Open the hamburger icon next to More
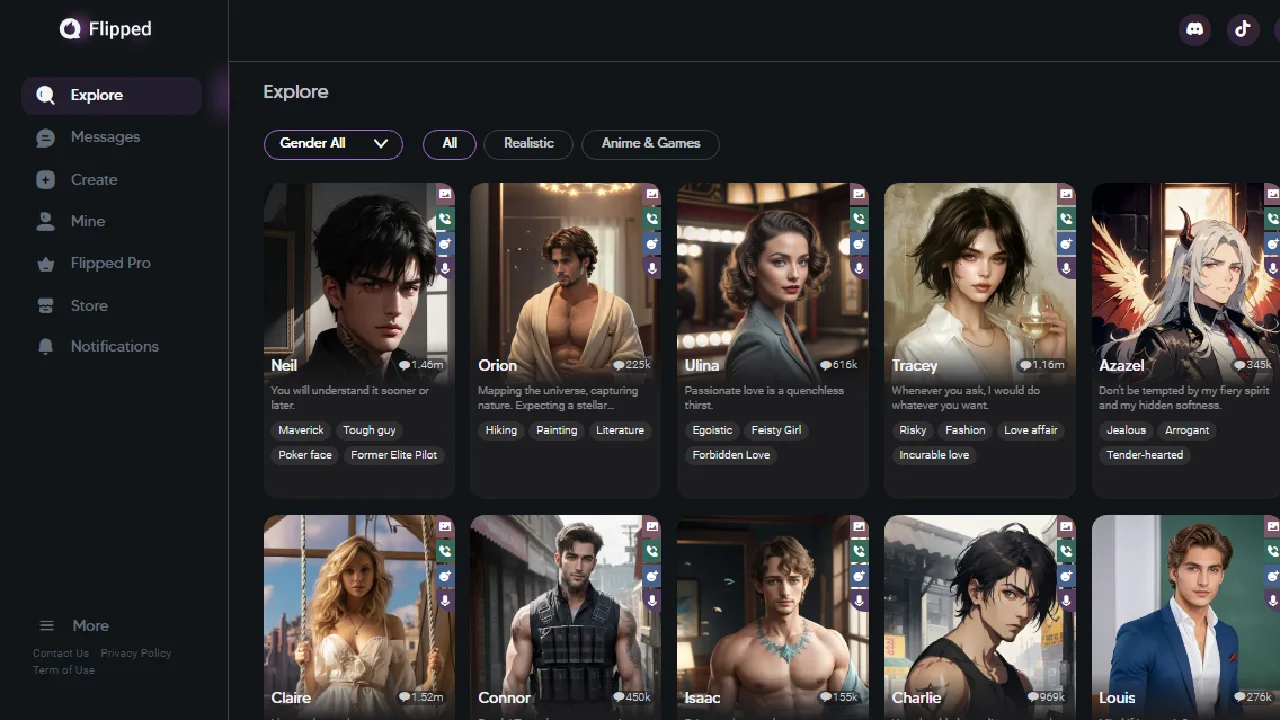1280x720 pixels. [x=46, y=625]
